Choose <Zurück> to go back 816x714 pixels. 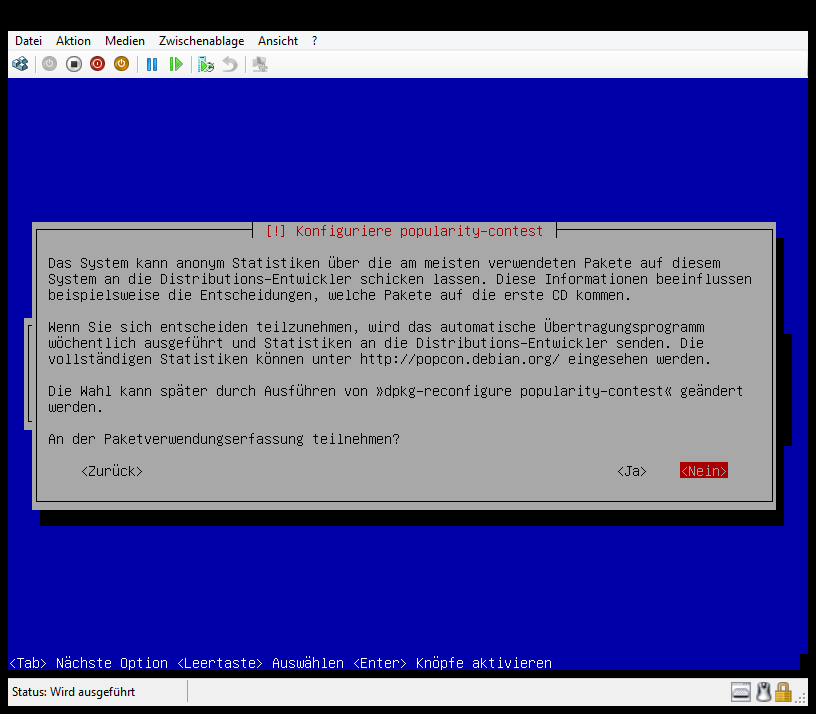coord(112,471)
